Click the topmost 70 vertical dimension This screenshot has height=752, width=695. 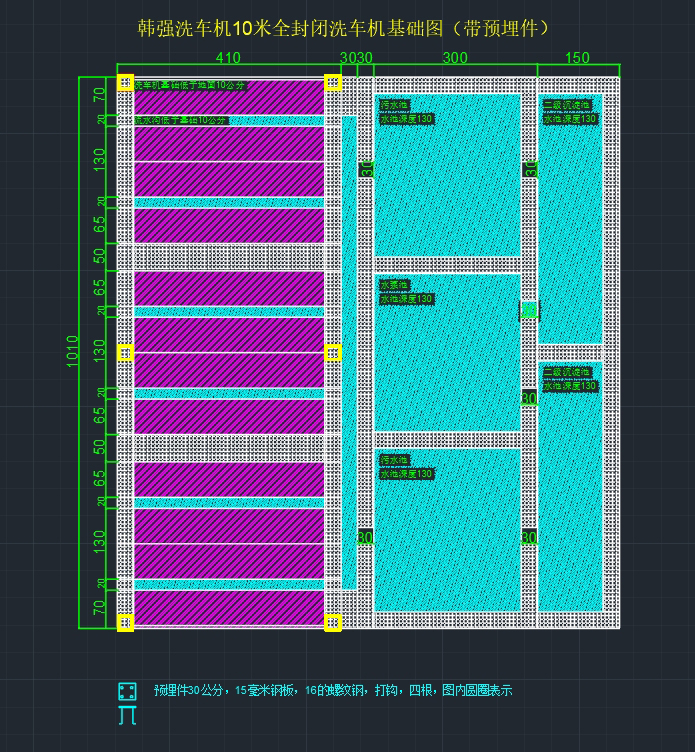pyautogui.click(x=99, y=94)
